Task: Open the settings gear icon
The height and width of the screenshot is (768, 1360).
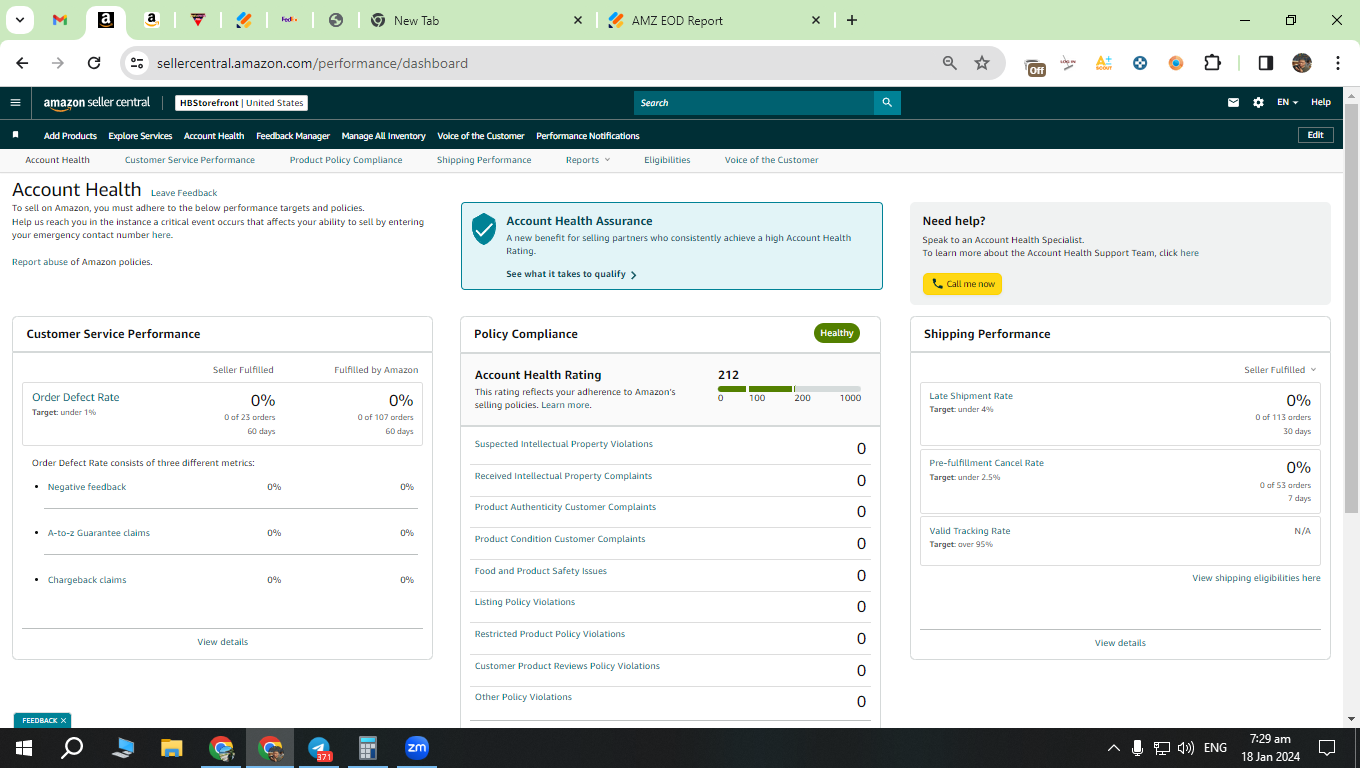Action: click(1258, 103)
